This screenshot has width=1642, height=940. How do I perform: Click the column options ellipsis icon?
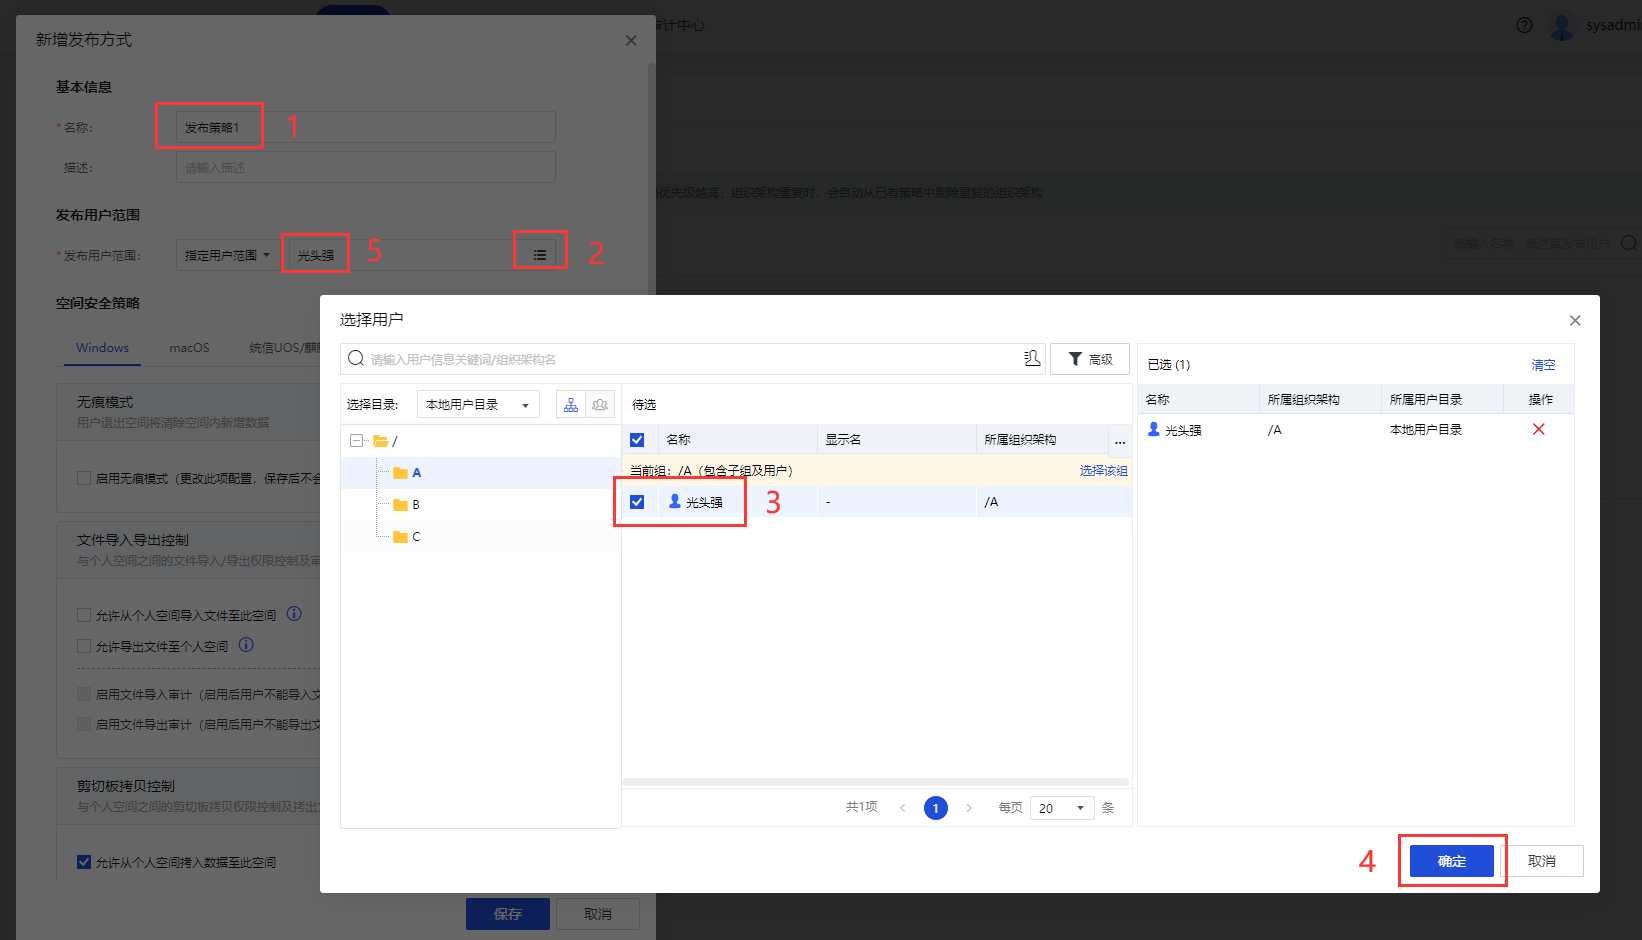(1120, 440)
